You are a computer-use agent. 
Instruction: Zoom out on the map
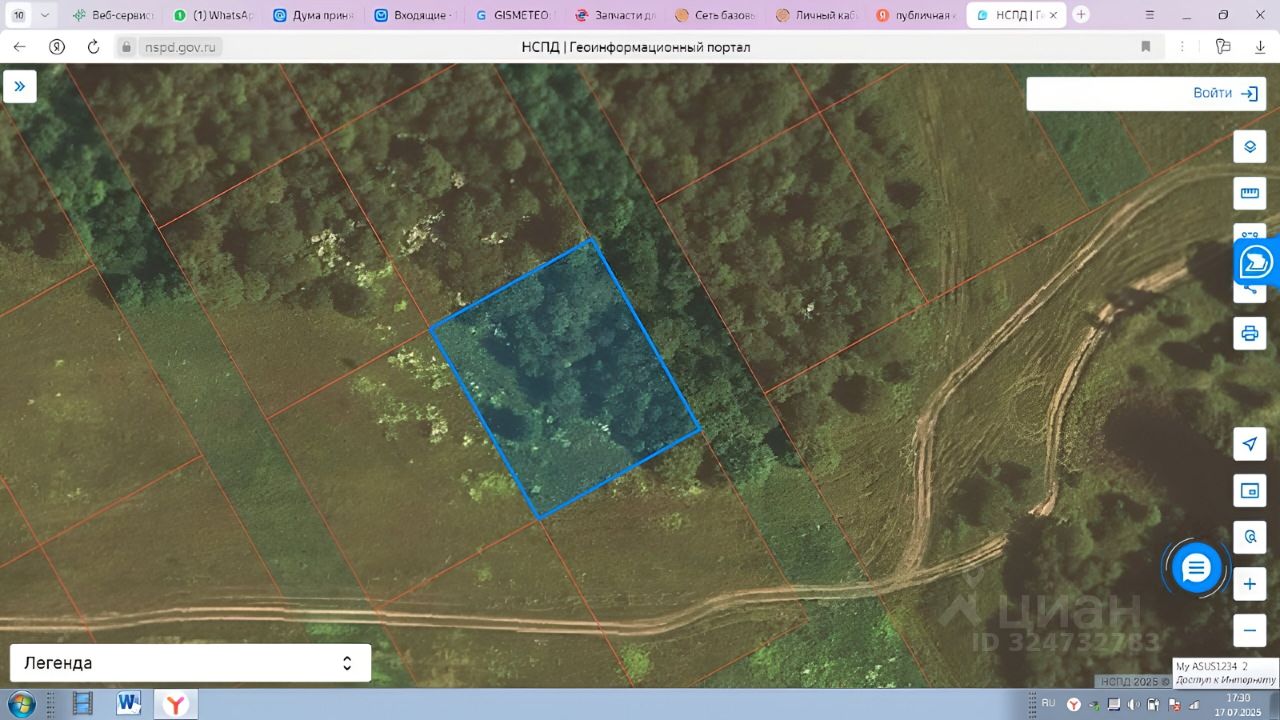[1249, 630]
